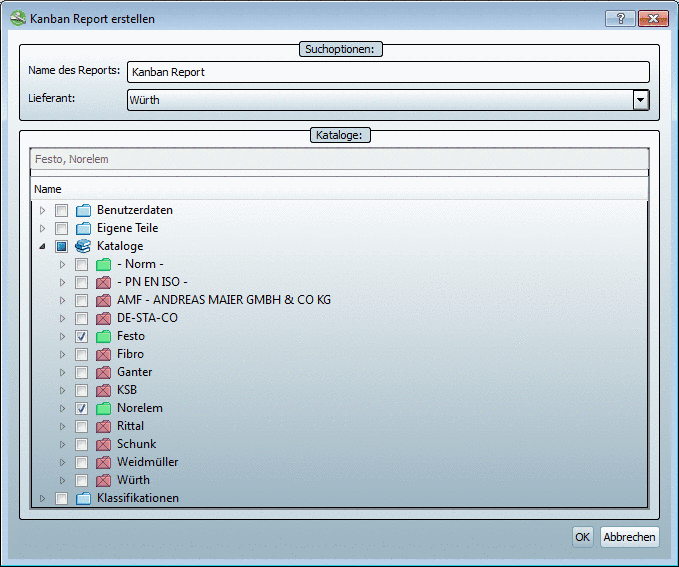This screenshot has height=567, width=679.
Task: Tick the Klassifikationen checkbox
Action: 61,499
